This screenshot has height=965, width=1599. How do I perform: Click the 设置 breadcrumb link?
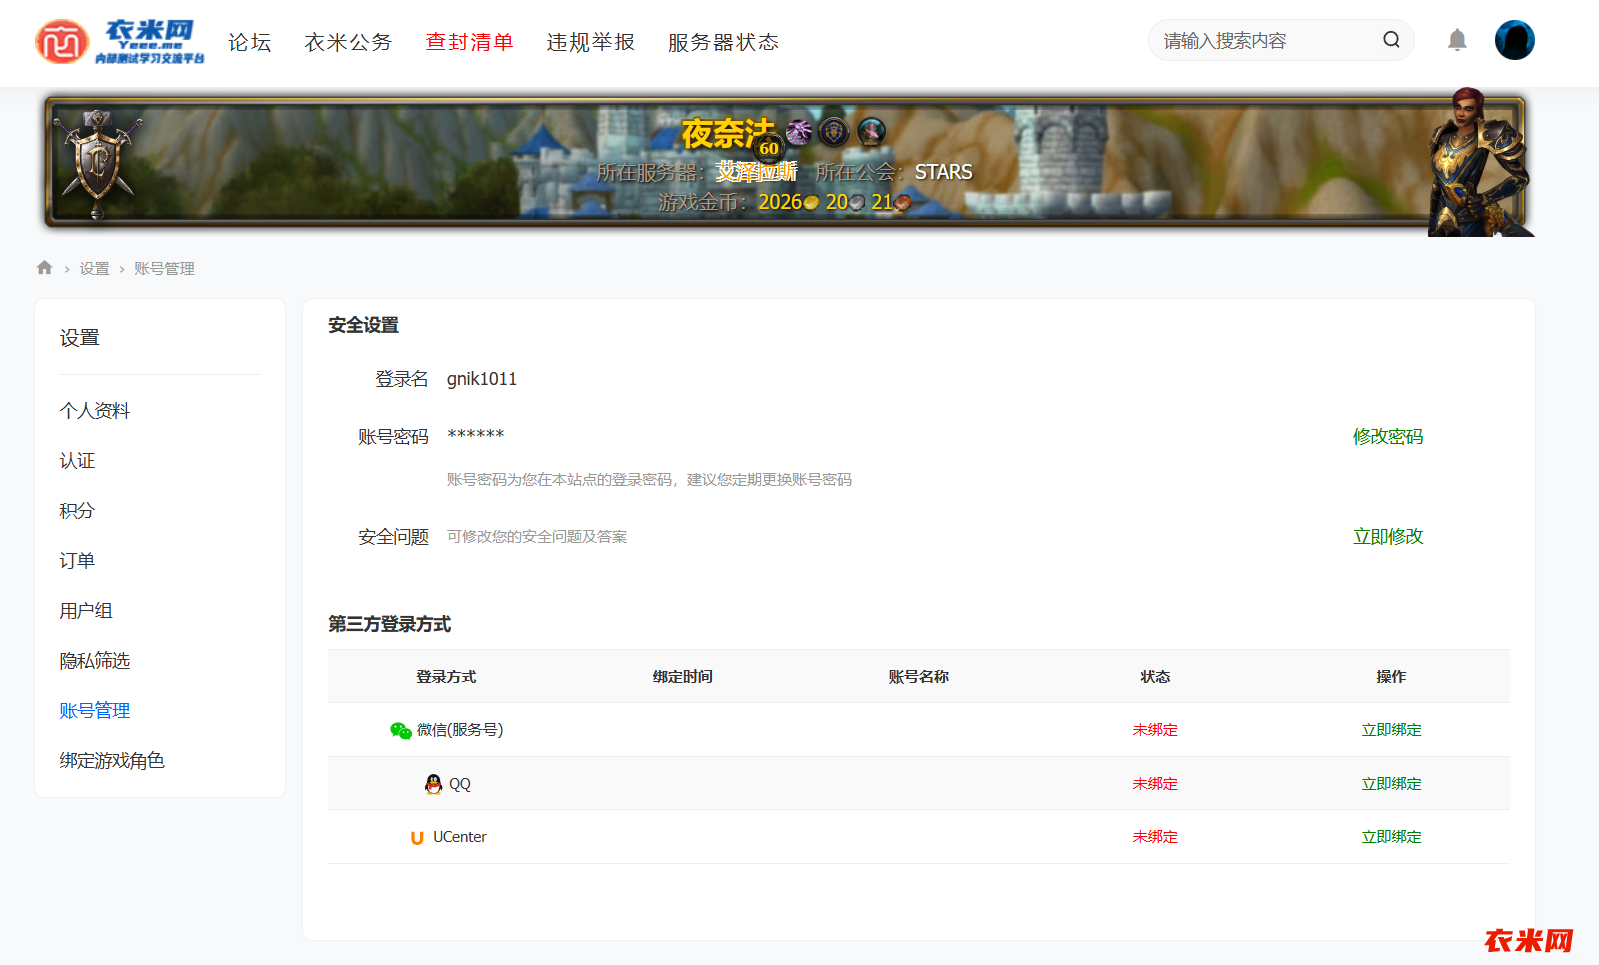95,268
